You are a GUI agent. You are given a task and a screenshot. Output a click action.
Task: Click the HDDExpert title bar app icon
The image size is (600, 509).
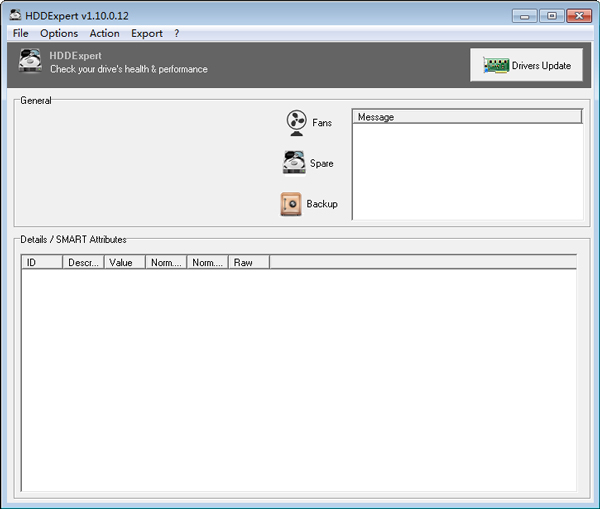tap(15, 15)
